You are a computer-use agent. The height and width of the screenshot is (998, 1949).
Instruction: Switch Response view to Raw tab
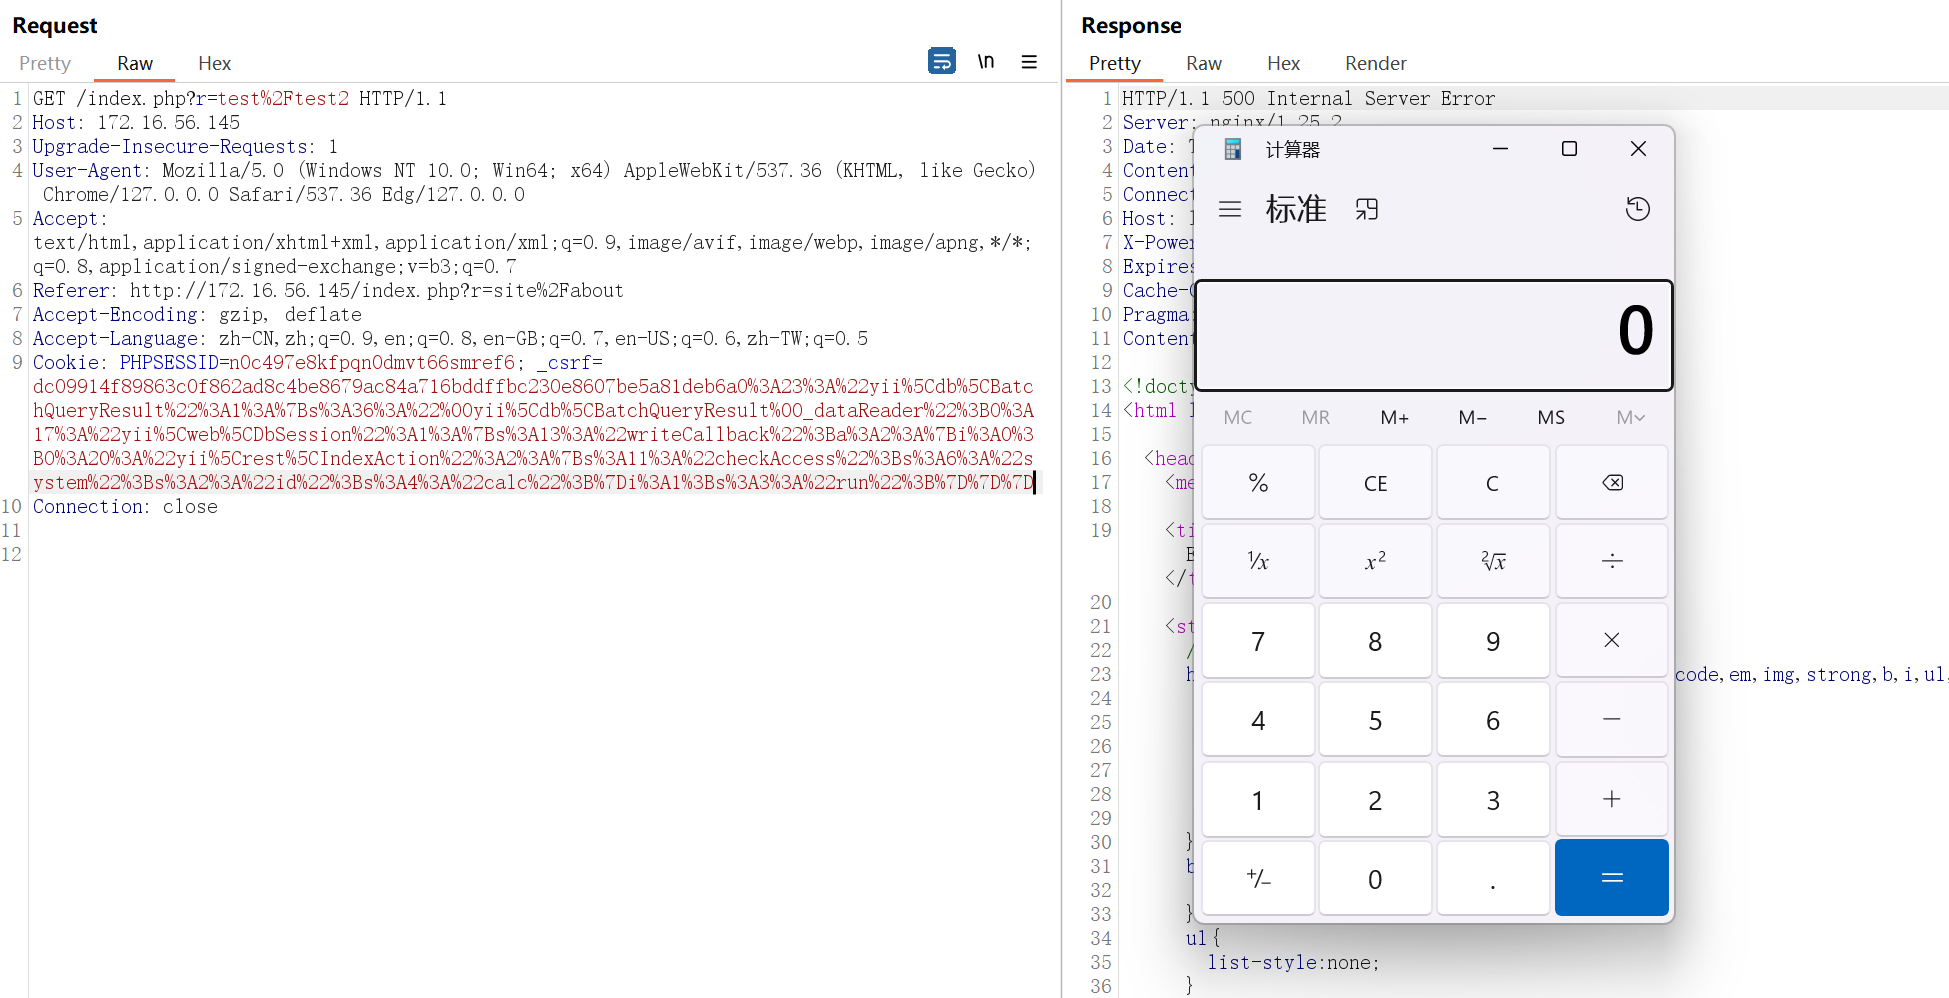[x=1203, y=64]
